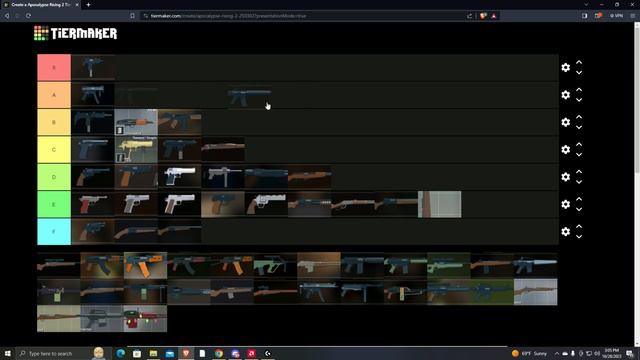640x360 pixels.
Task: Move the F tier row up with chevron
Action: [x=579, y=227]
